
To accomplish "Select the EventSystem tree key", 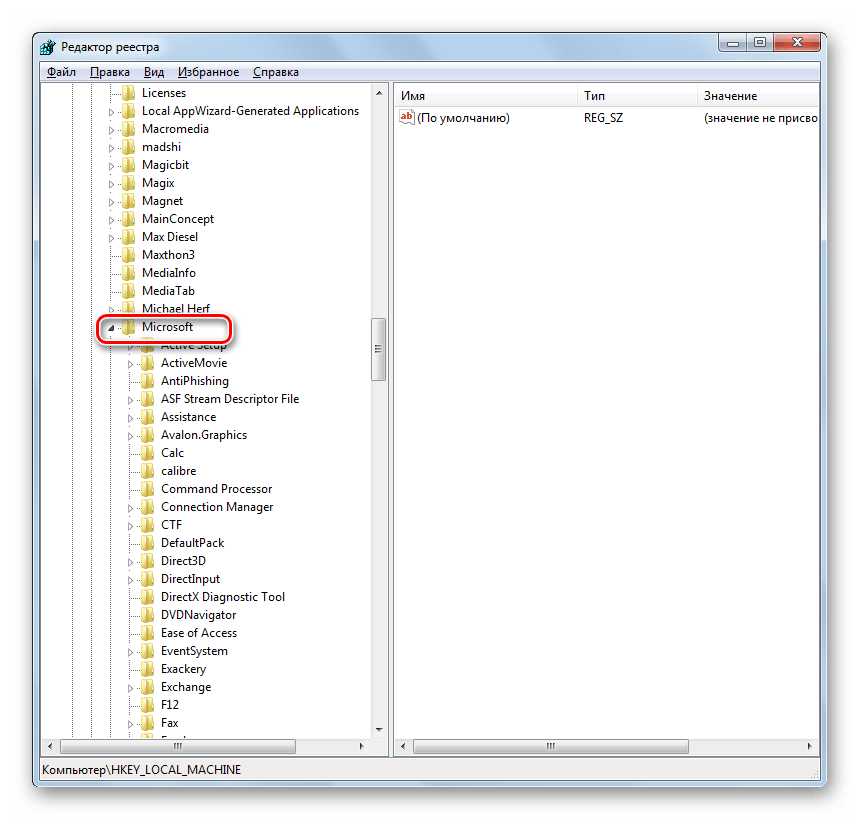I will pos(194,651).
